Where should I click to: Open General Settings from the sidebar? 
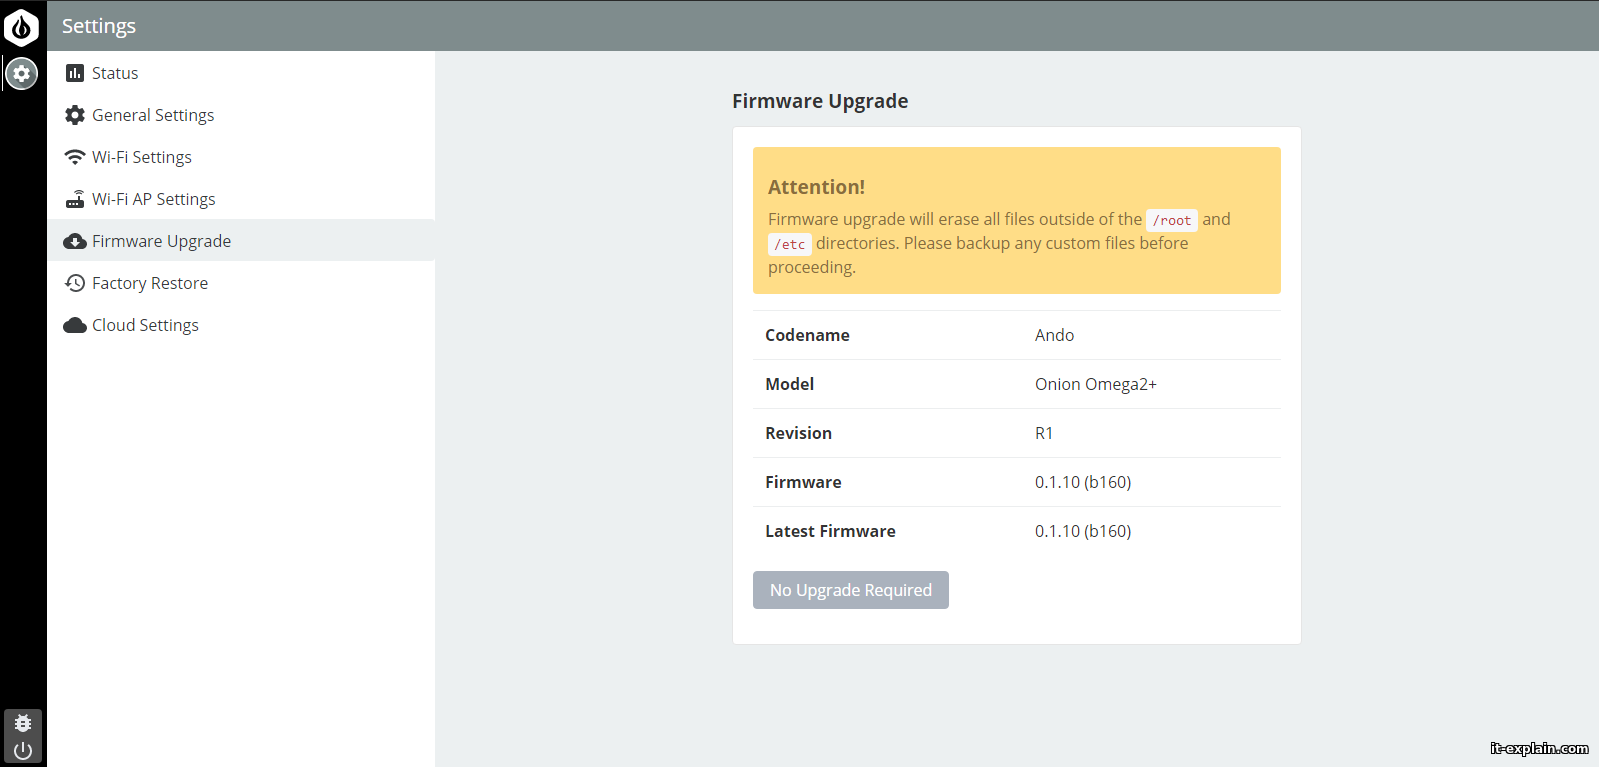click(153, 115)
